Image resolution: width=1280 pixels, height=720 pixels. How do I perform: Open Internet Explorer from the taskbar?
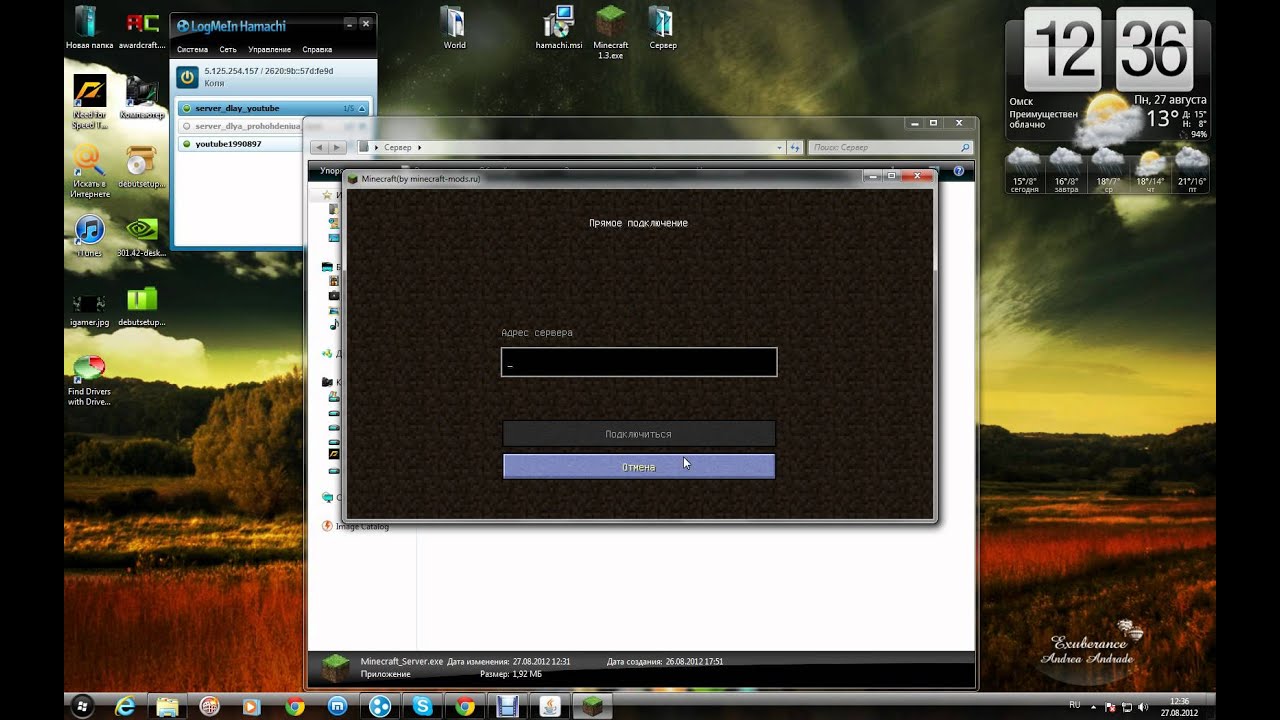(x=125, y=706)
